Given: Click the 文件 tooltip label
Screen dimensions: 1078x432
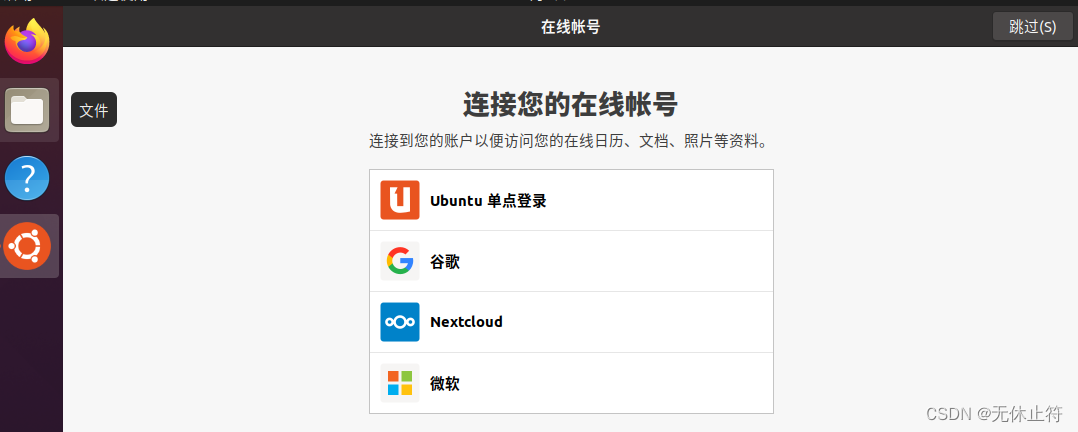Looking at the screenshot, I should pos(94,110).
